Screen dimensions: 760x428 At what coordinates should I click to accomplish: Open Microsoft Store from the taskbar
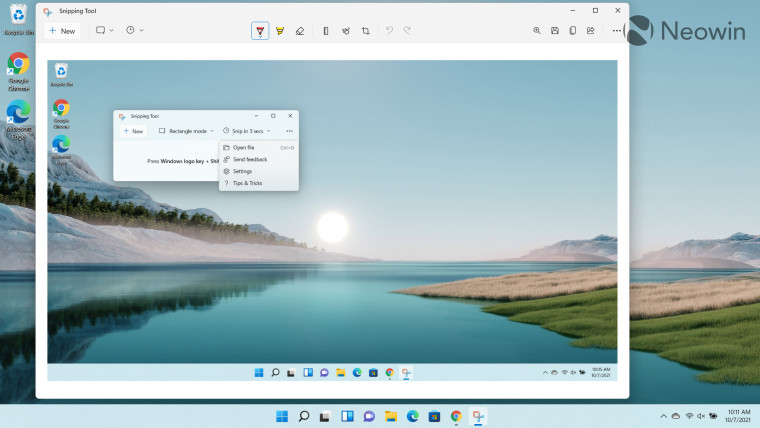tap(434, 416)
